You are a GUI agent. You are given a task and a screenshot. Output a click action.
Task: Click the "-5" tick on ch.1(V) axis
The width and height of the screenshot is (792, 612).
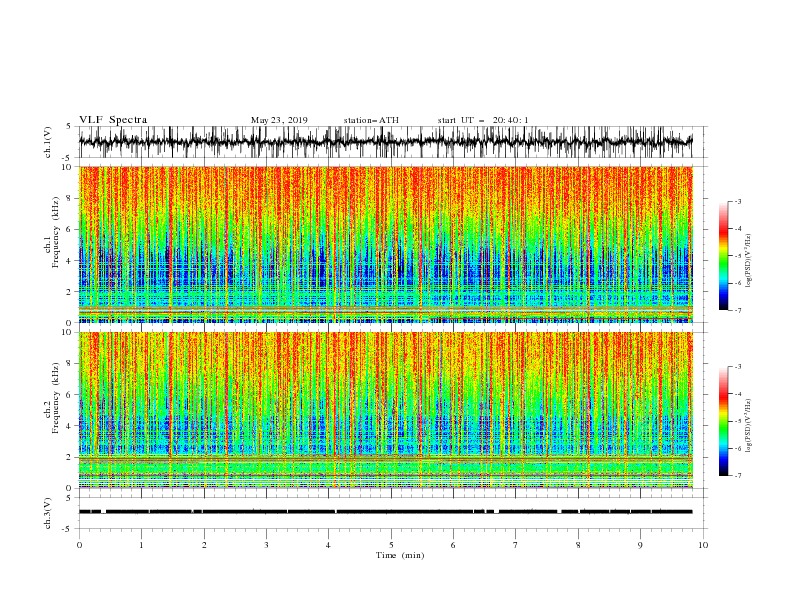[68, 158]
